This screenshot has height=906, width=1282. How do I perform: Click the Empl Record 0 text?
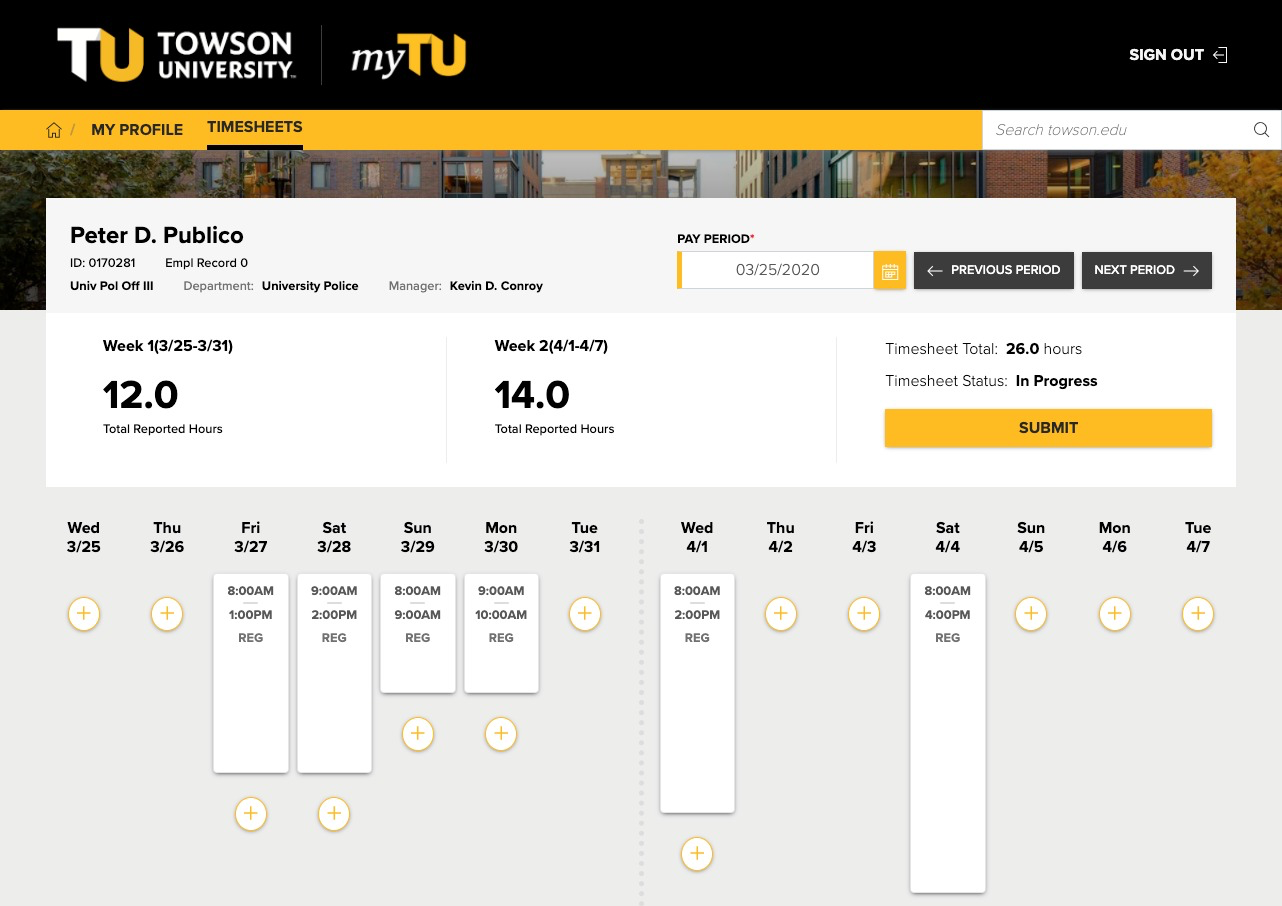point(207,263)
